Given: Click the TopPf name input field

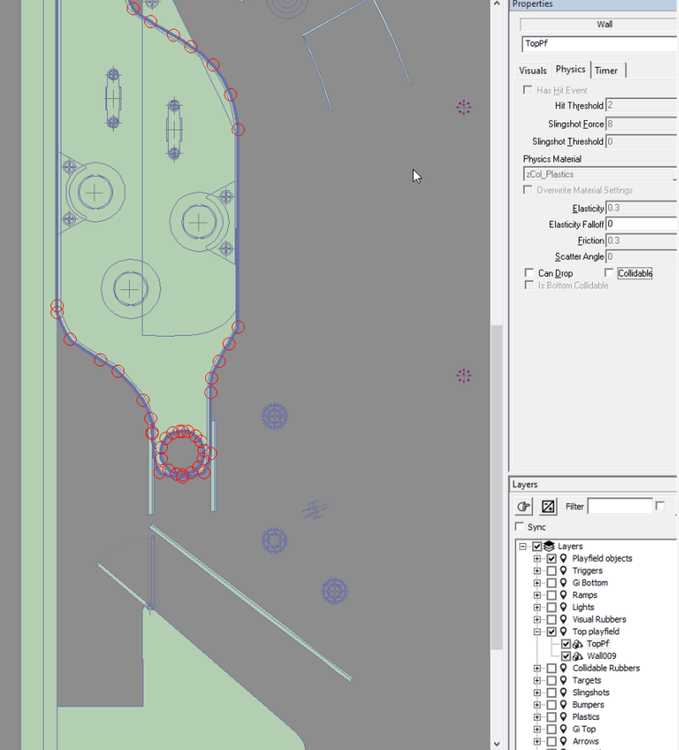Looking at the screenshot, I should click(x=600, y=44).
